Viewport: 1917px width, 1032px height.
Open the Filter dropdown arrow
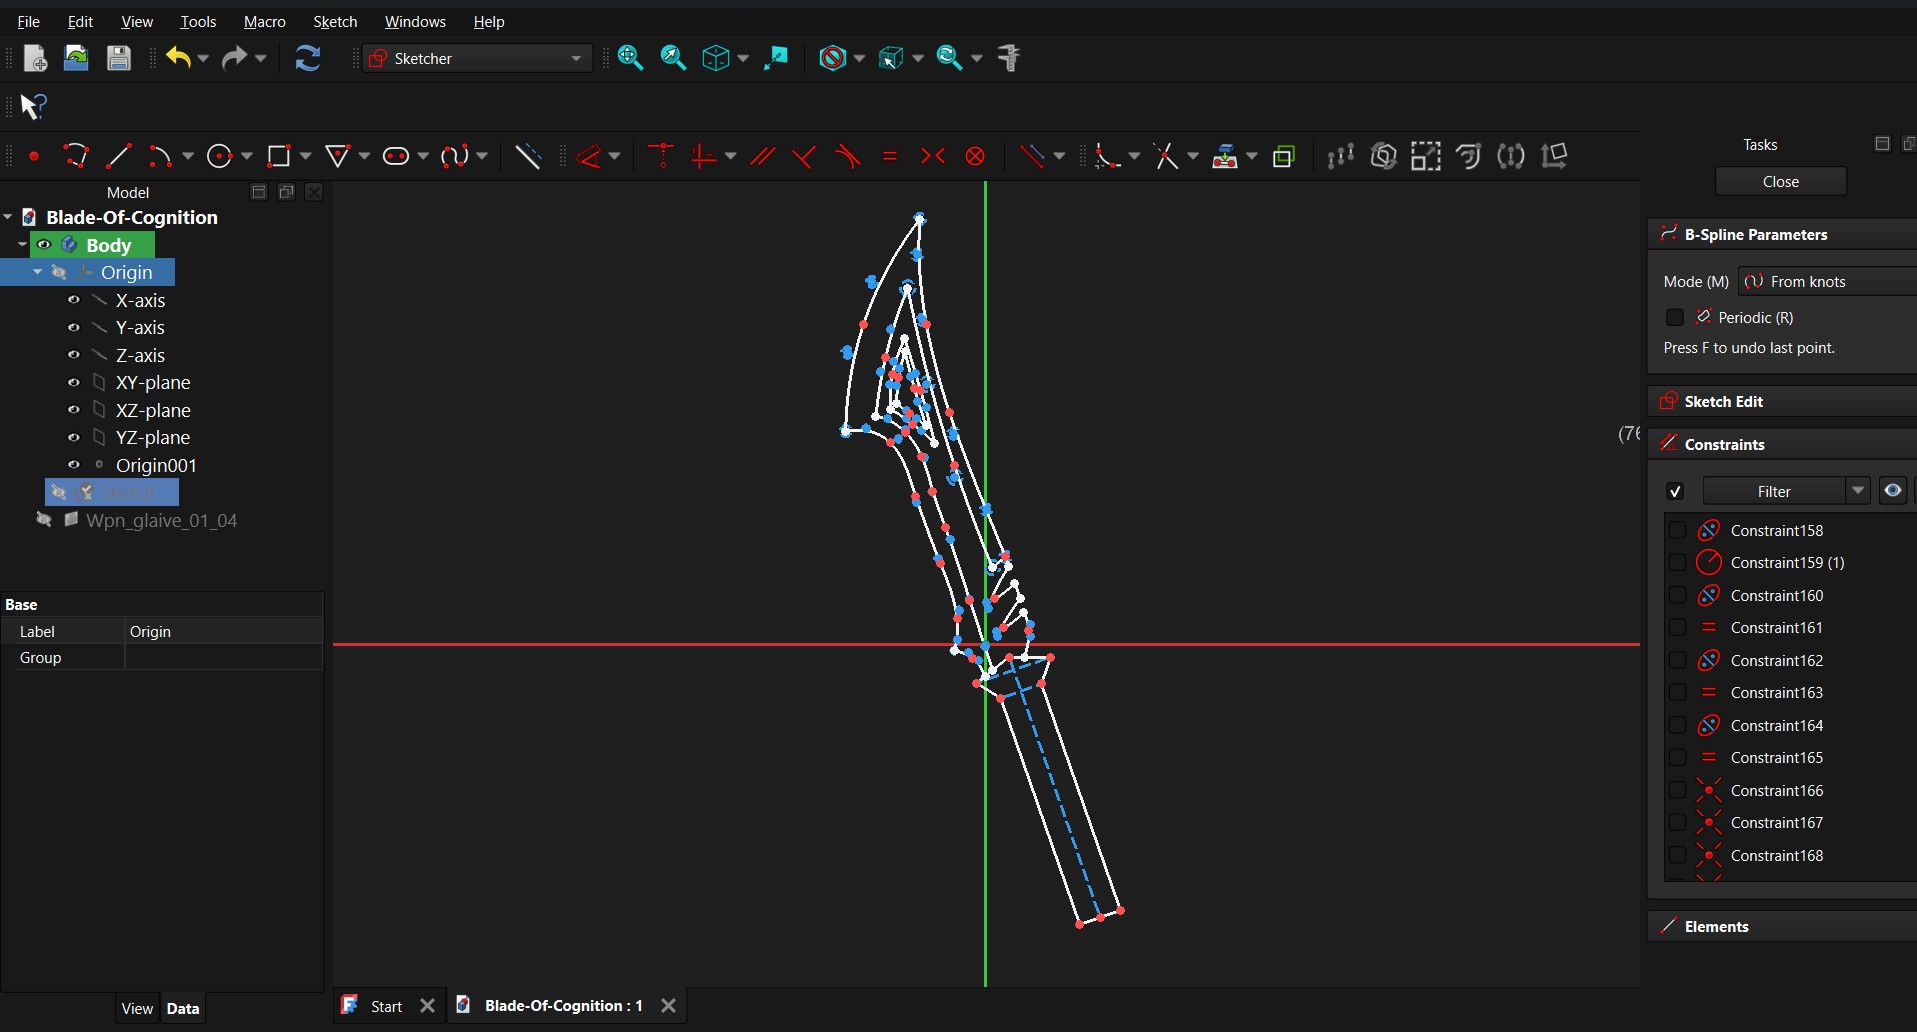(1858, 491)
